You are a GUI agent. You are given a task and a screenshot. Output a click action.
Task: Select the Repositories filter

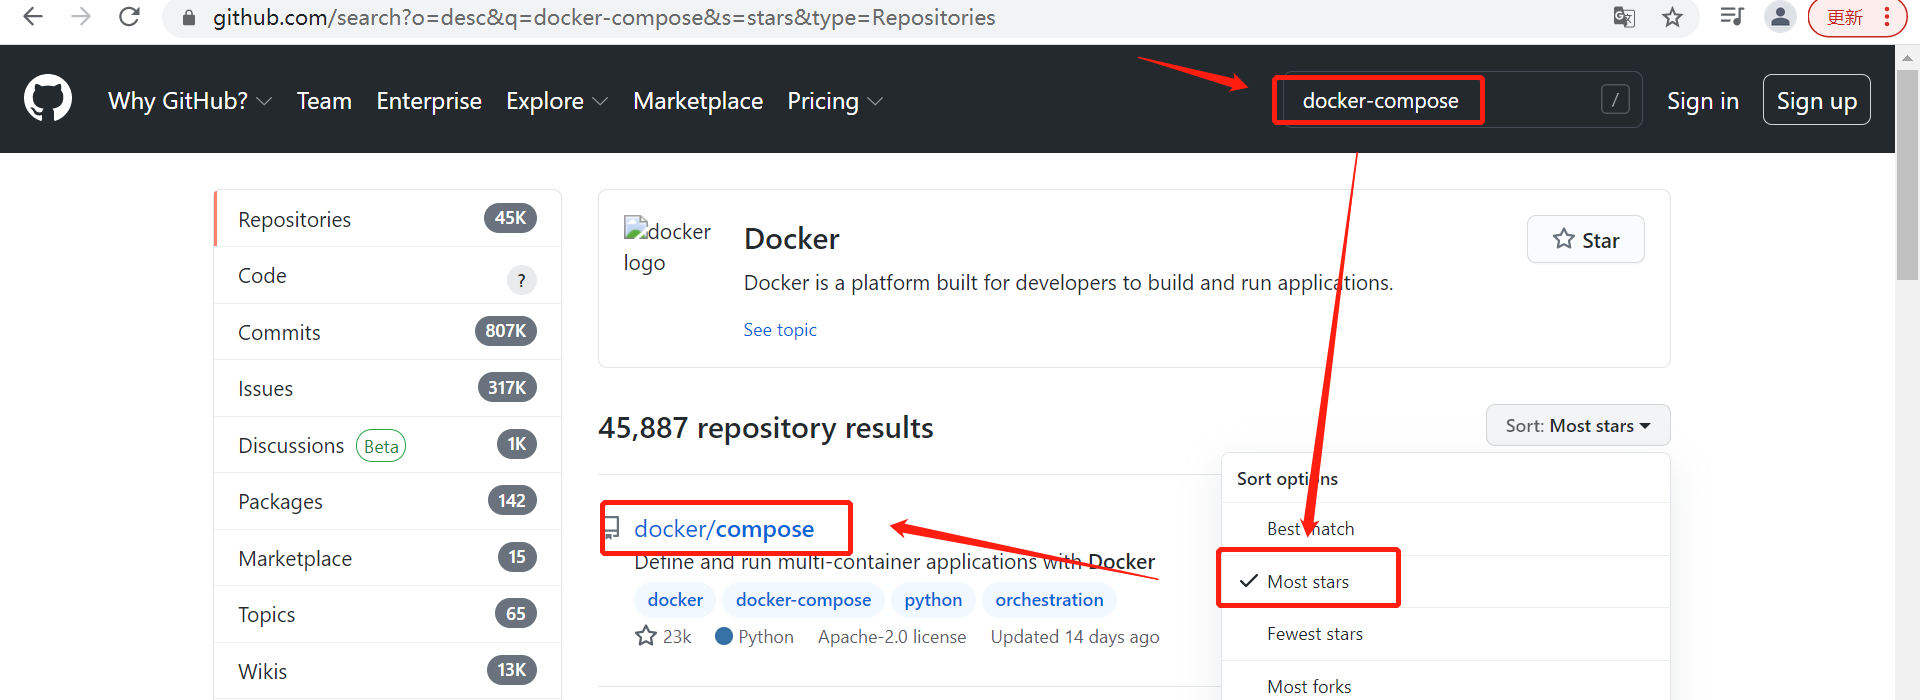tap(388, 218)
